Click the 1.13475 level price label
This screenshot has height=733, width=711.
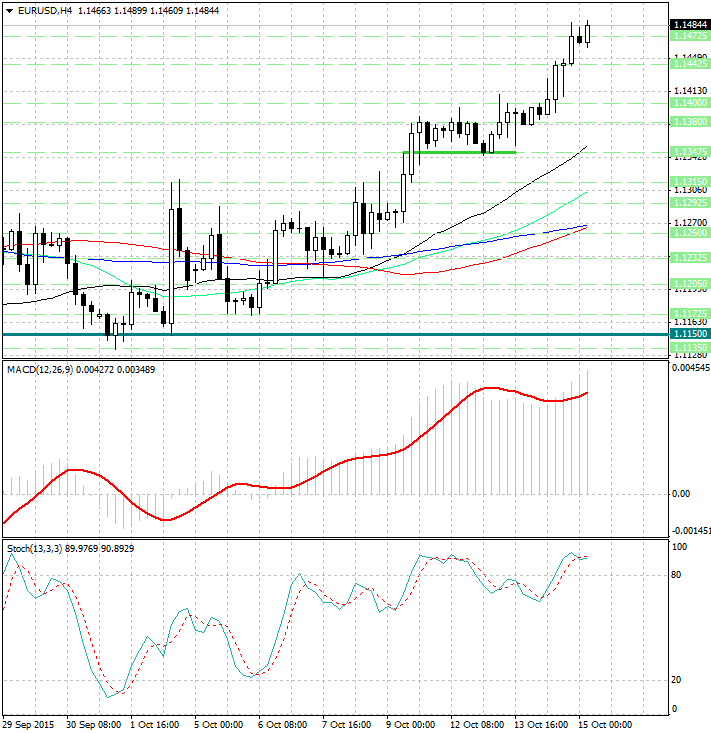(690, 152)
